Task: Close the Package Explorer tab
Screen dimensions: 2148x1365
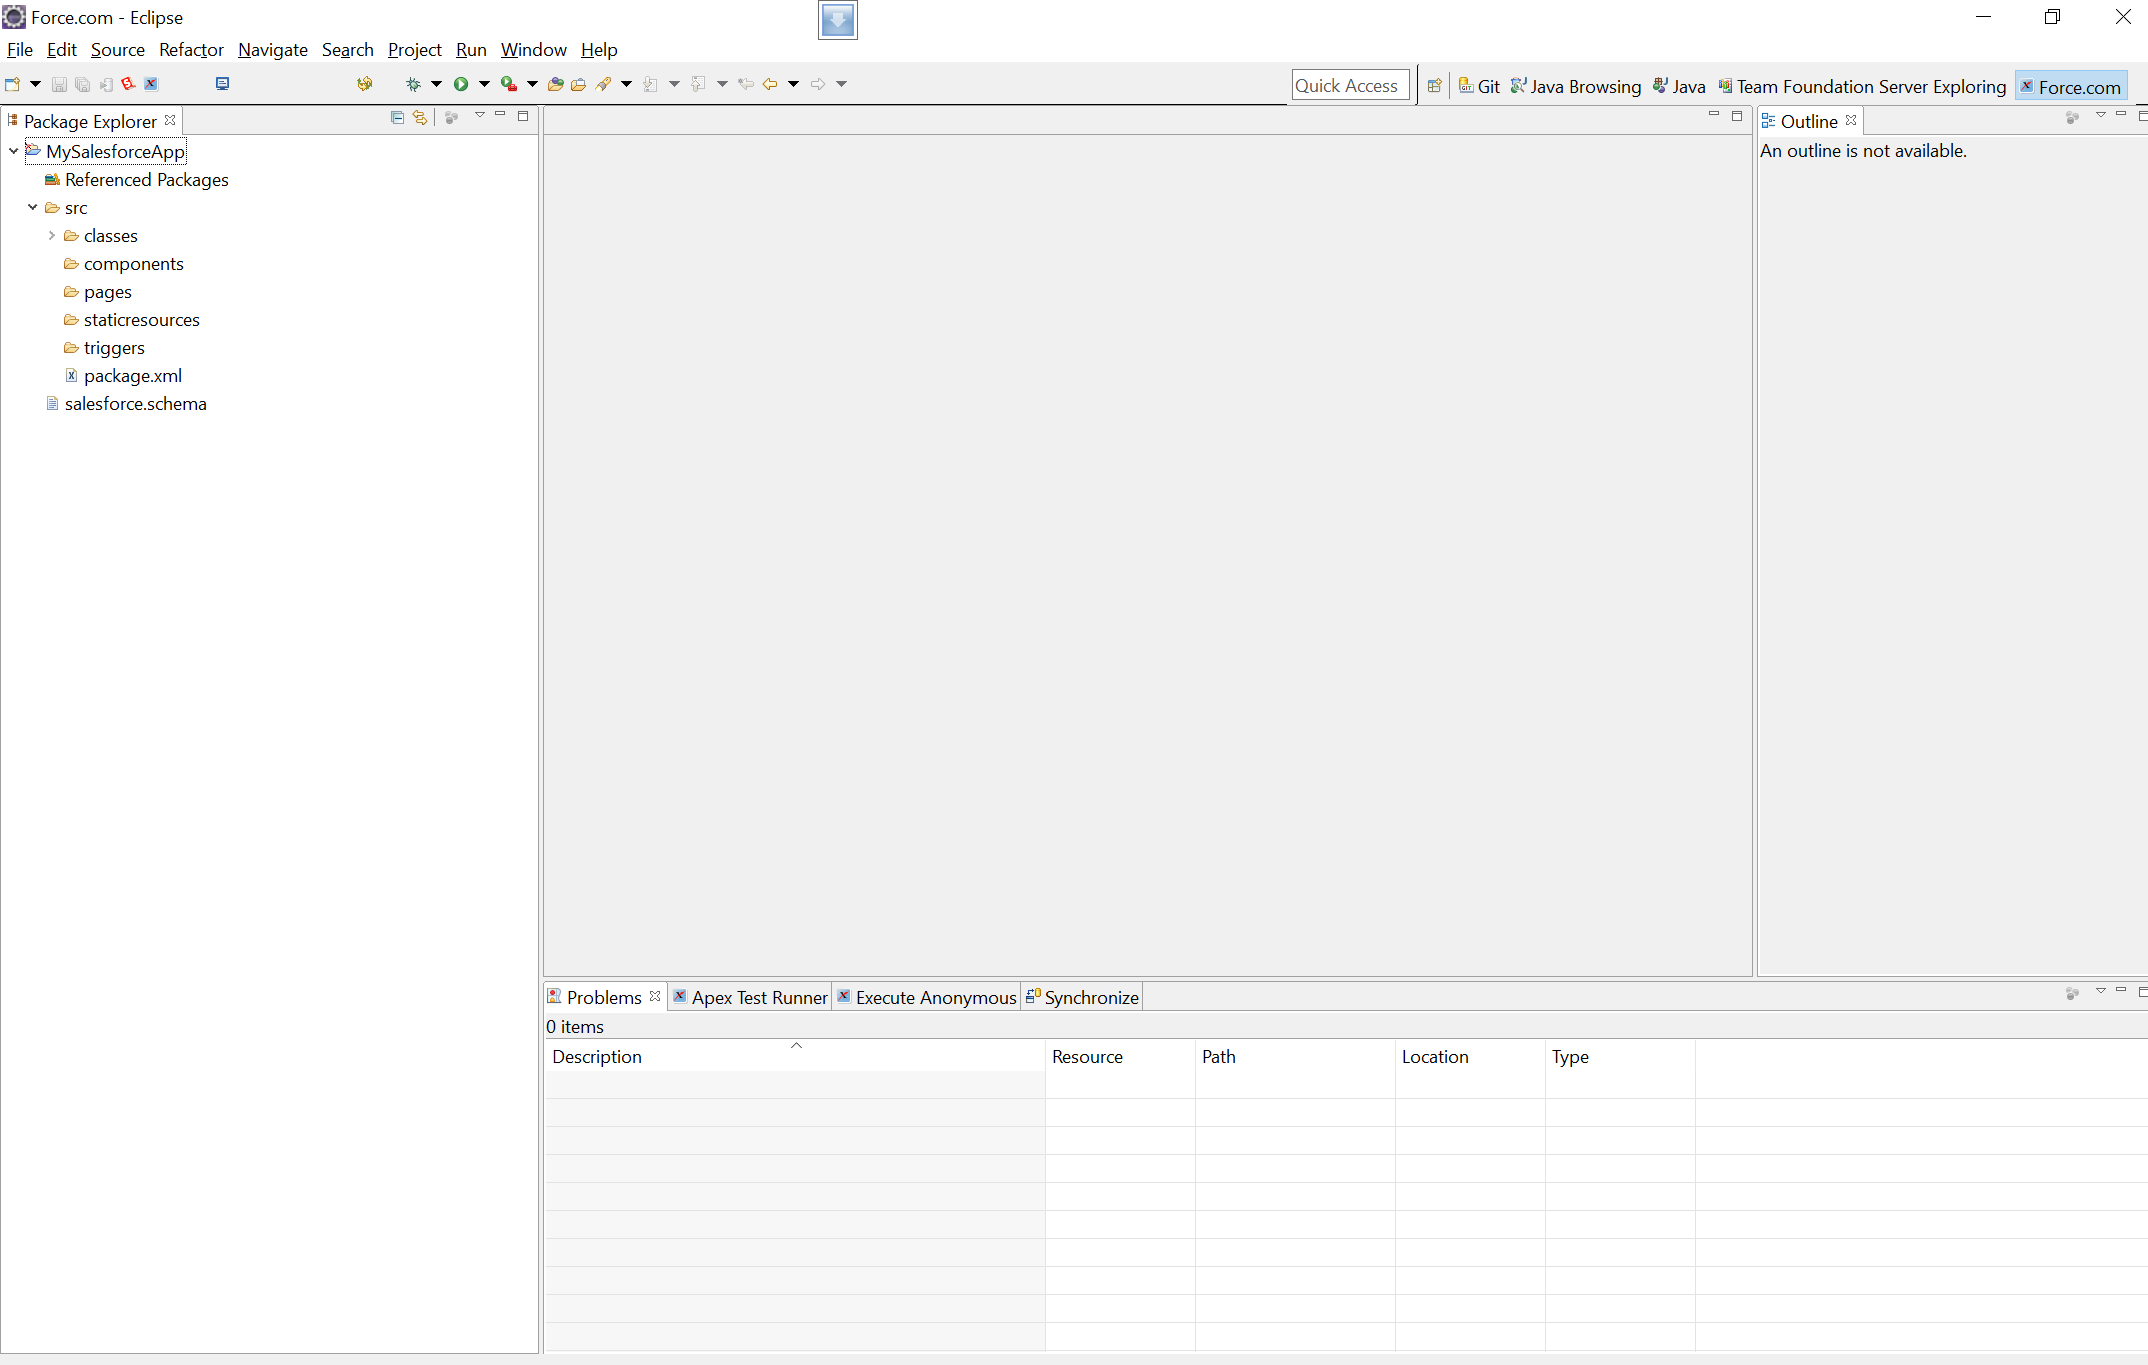Action: pyautogui.click(x=170, y=120)
